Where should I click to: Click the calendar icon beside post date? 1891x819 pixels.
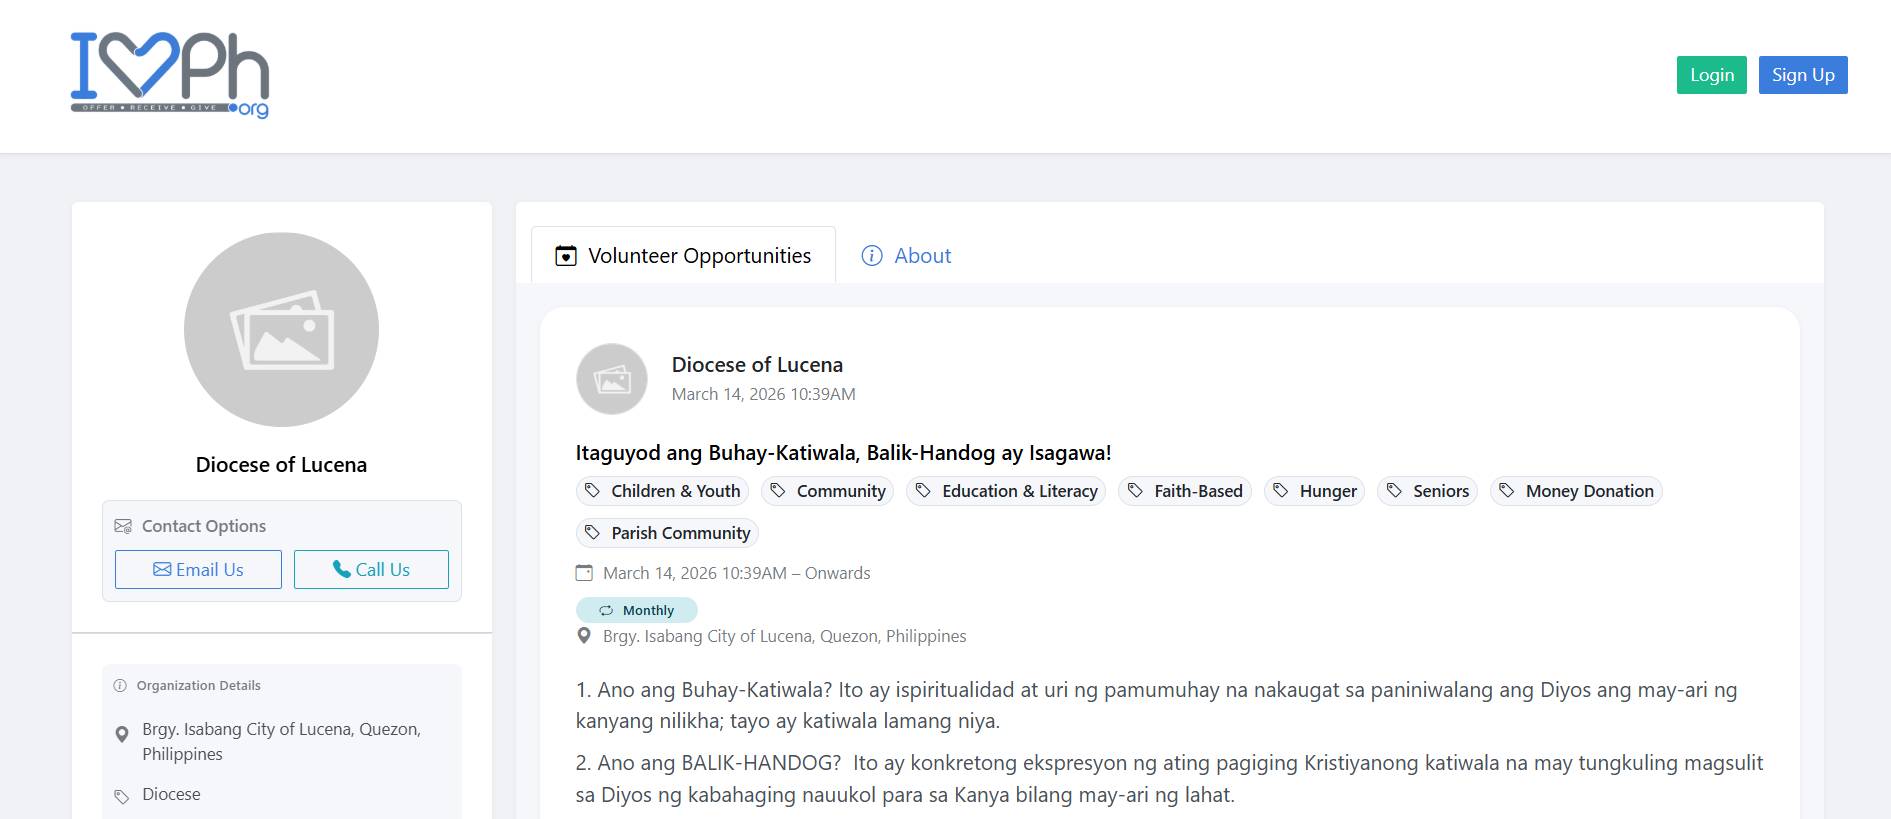coord(584,573)
